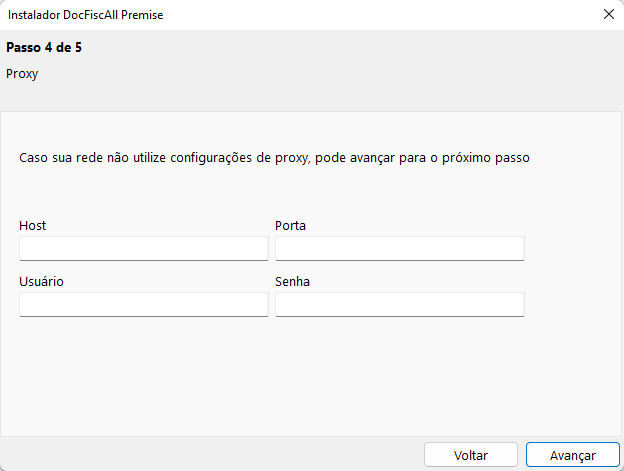
Task: Click the Proxy subtitle text
Action: 22,74
